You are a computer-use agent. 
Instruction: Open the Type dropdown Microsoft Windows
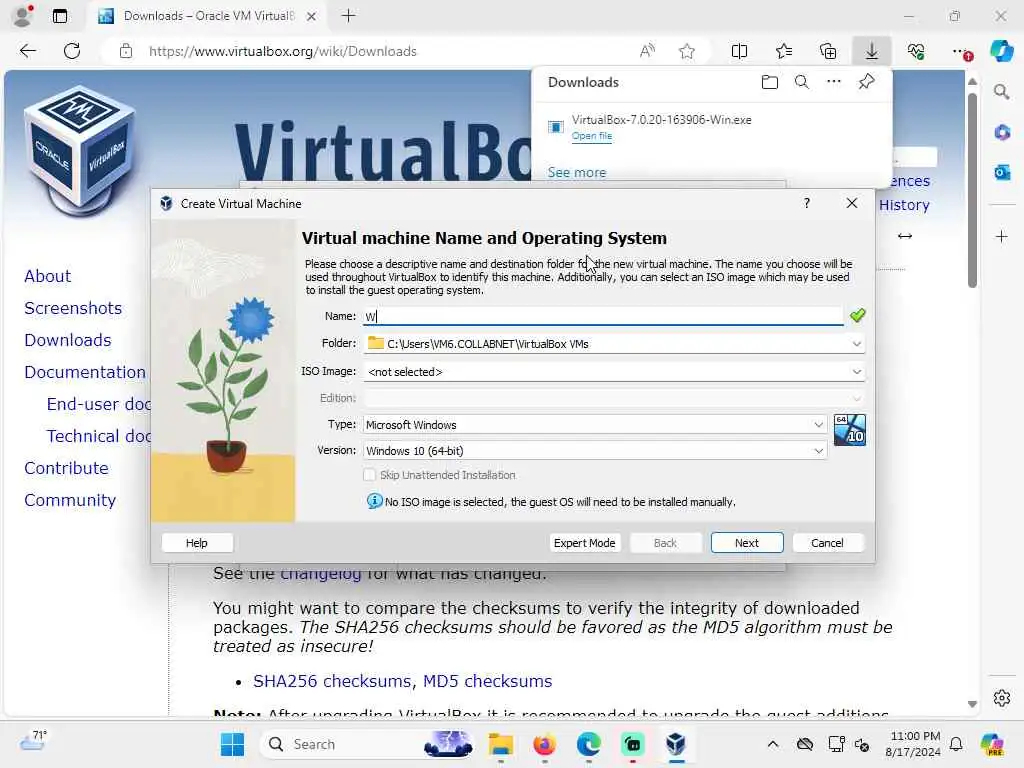[x=595, y=424]
